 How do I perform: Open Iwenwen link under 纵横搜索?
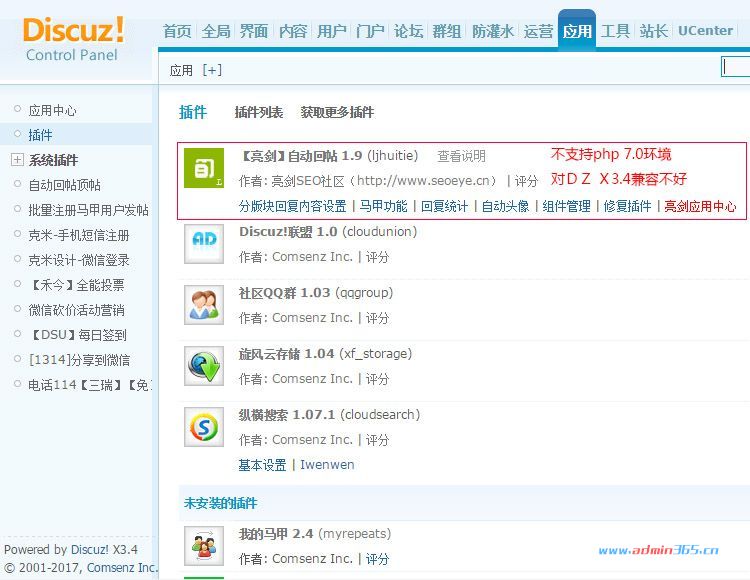(x=327, y=465)
